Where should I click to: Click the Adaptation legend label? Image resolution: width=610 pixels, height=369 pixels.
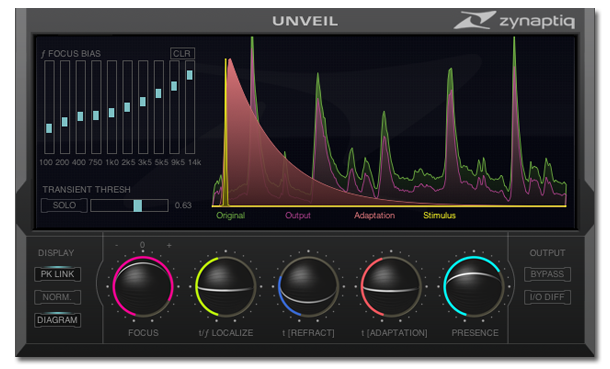click(x=374, y=215)
